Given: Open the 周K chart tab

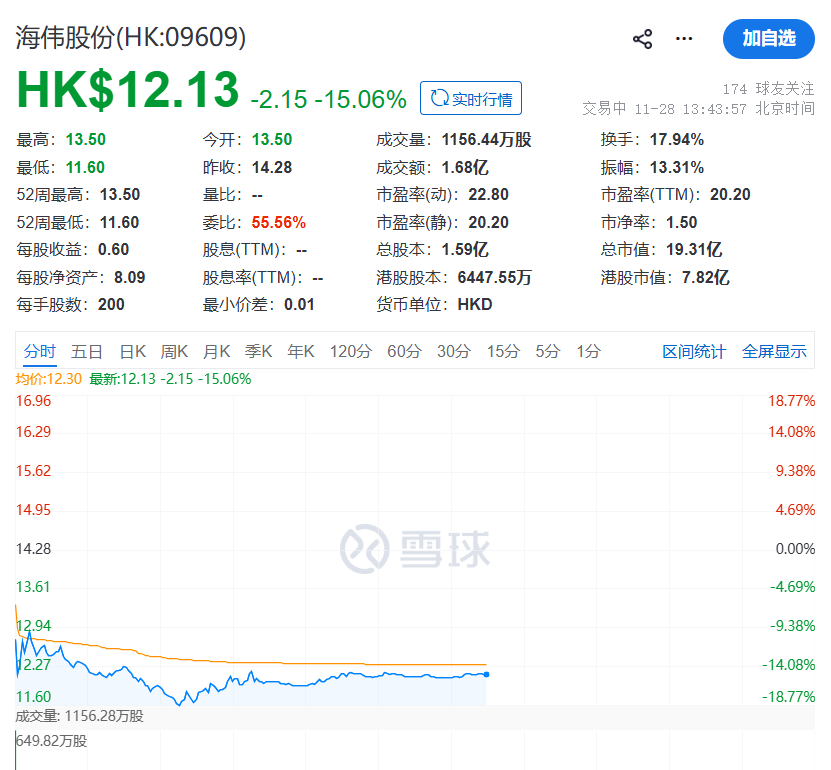Looking at the screenshot, I should [x=174, y=351].
